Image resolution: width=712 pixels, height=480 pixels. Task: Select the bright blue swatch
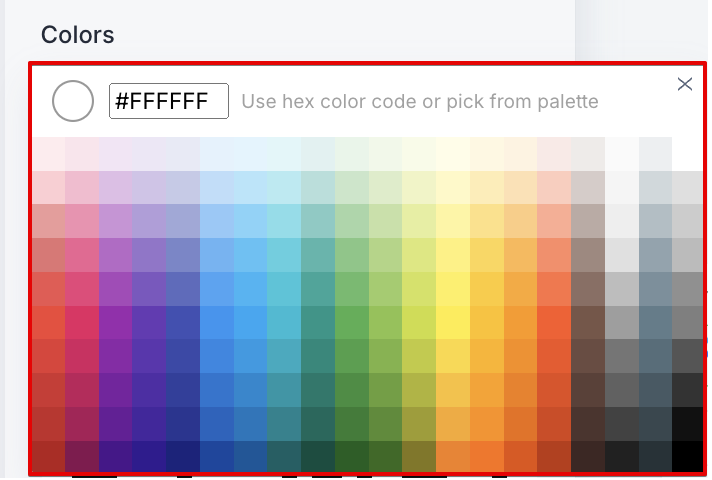pos(216,321)
